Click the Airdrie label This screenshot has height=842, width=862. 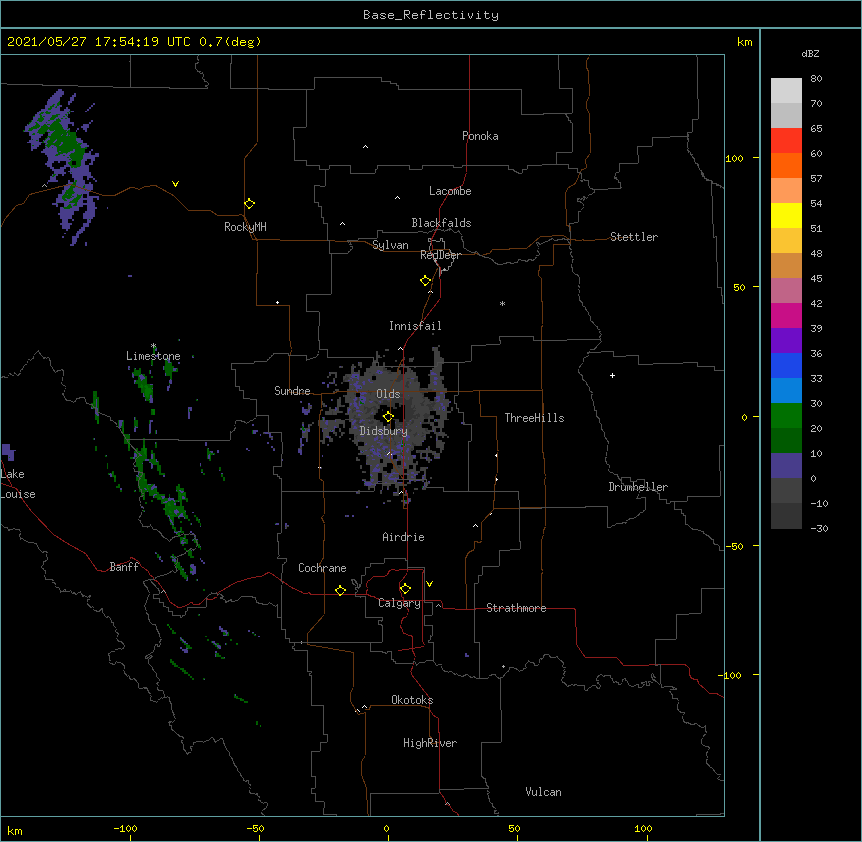[404, 537]
